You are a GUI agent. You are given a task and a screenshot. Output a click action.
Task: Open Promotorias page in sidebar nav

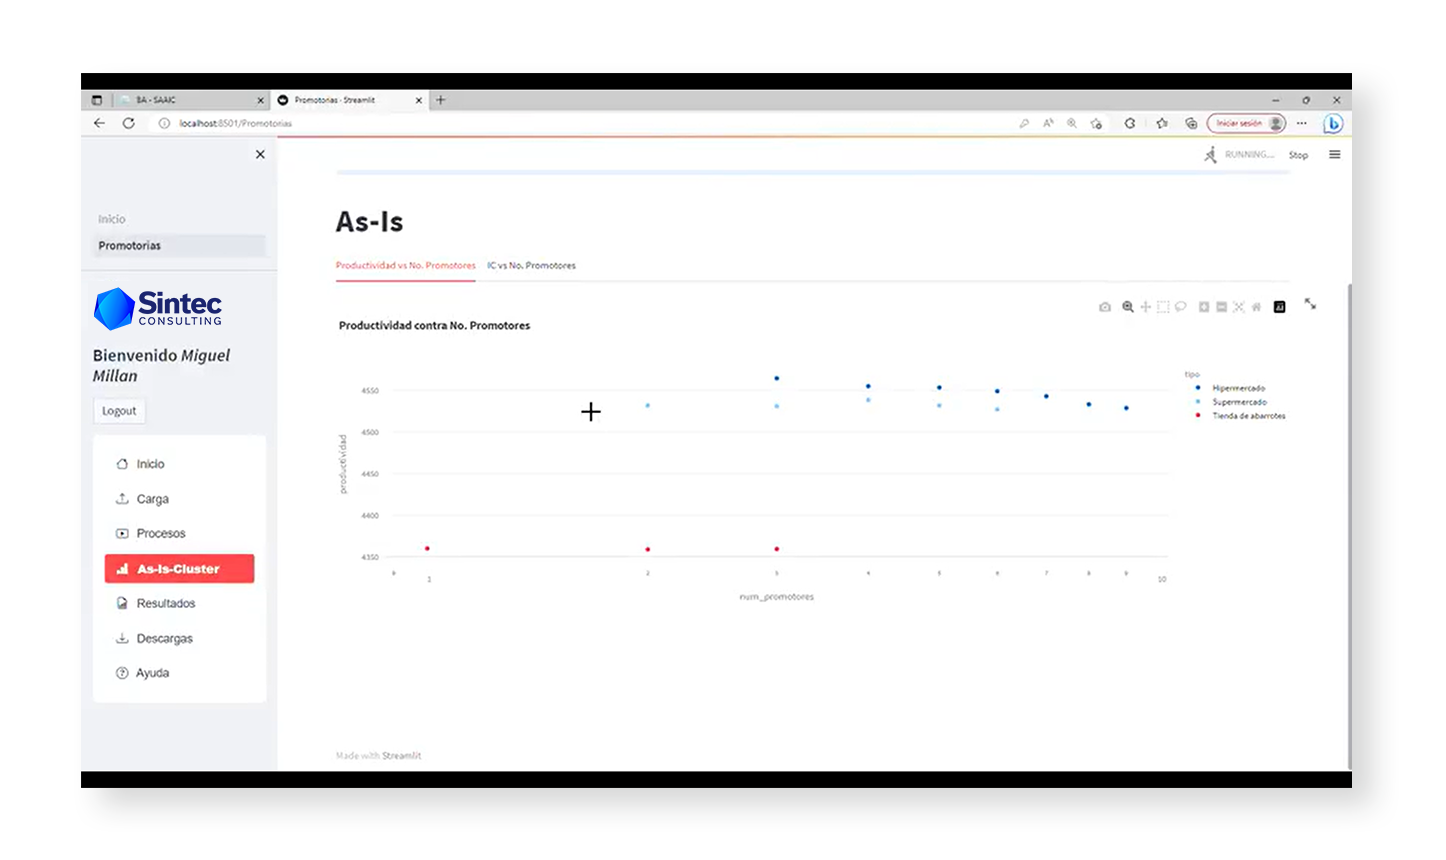[179, 245]
